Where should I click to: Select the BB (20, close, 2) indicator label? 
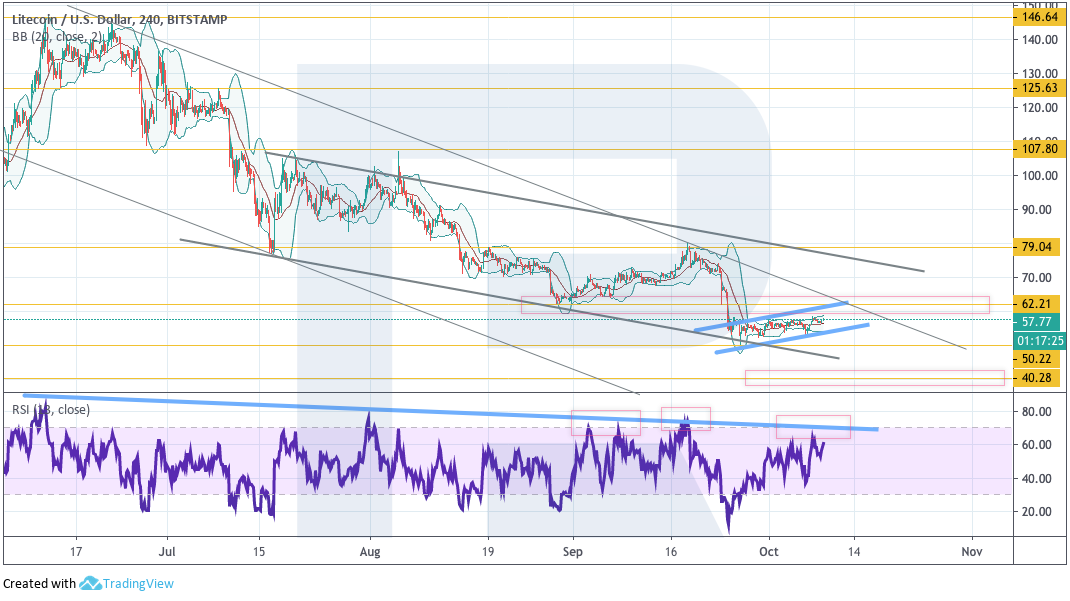pyautogui.click(x=57, y=37)
